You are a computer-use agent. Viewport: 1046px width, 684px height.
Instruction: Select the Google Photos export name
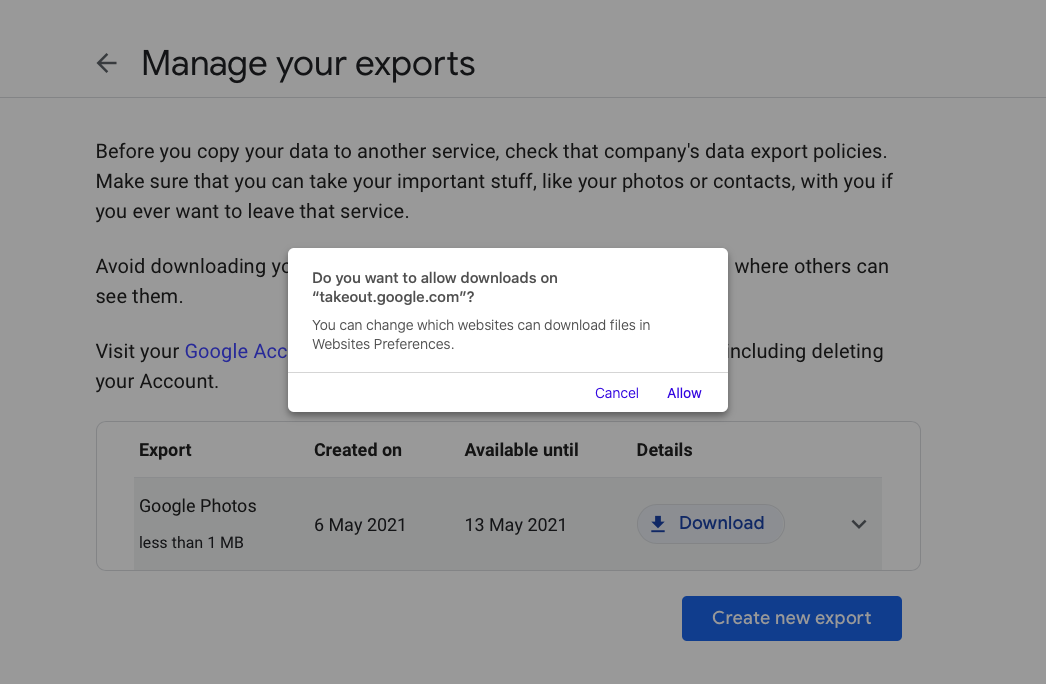pos(198,506)
